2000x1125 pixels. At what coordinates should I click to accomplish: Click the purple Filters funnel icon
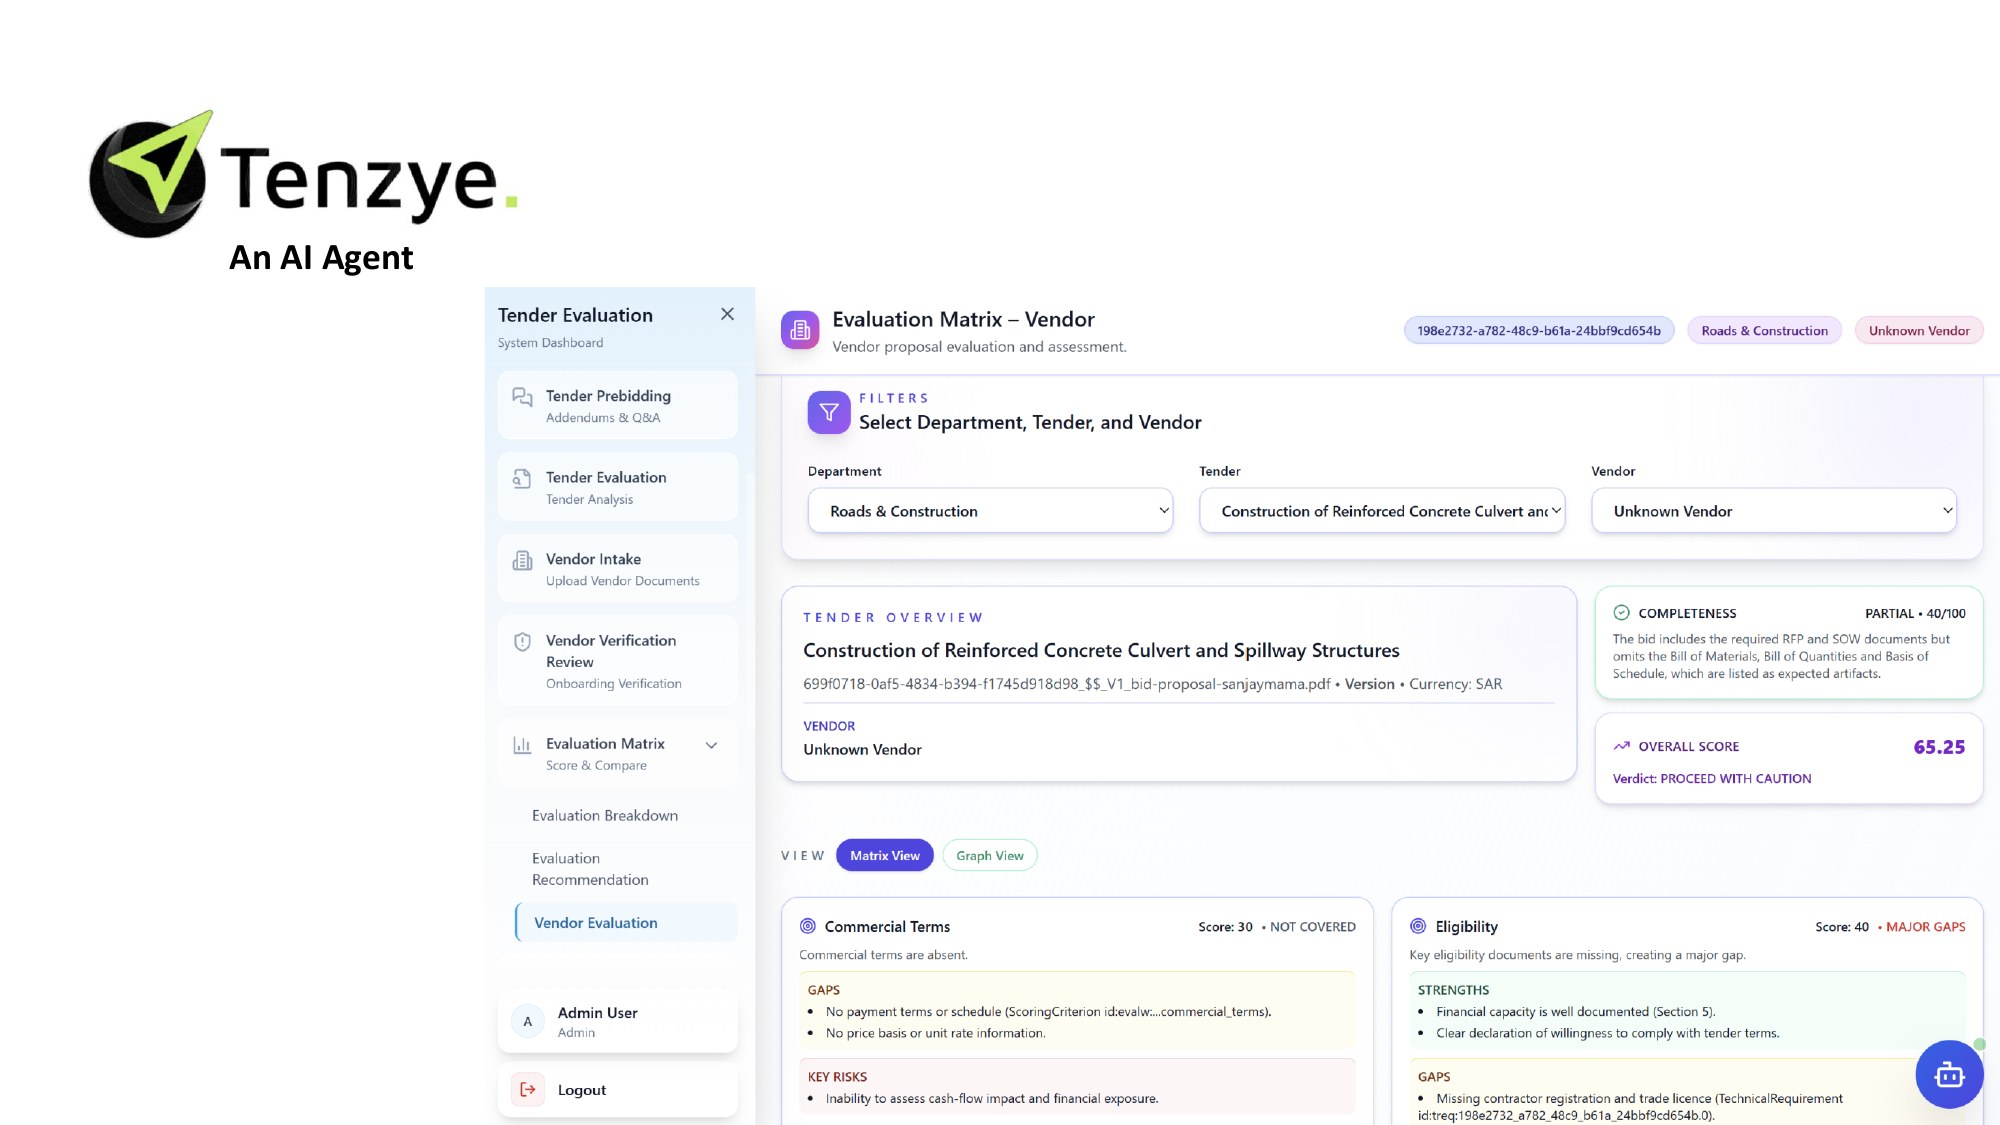click(829, 412)
